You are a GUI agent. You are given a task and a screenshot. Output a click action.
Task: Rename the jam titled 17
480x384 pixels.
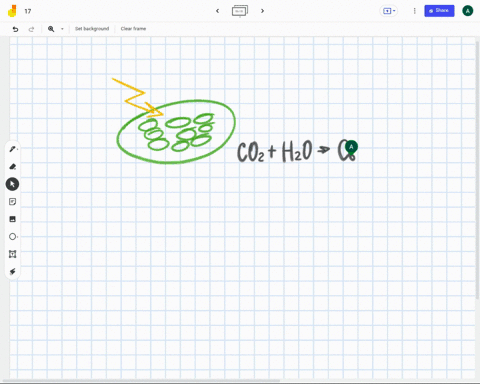28,11
